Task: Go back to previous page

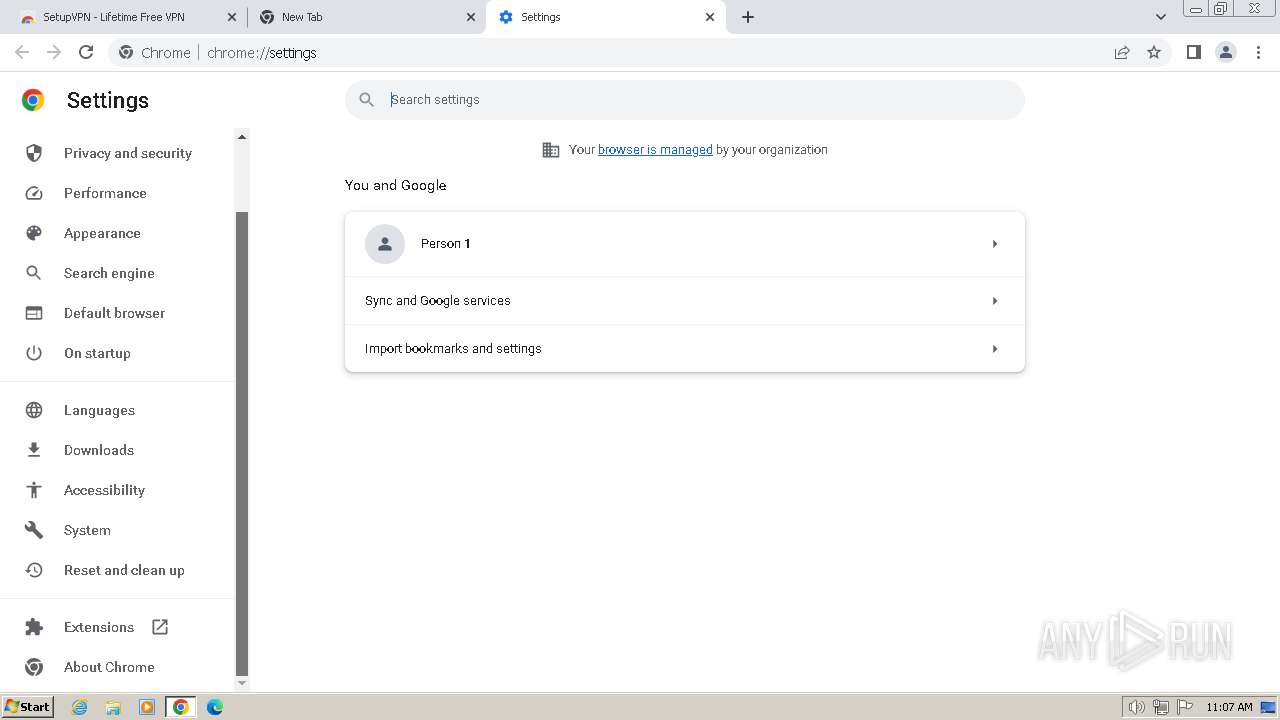Action: coord(22,52)
